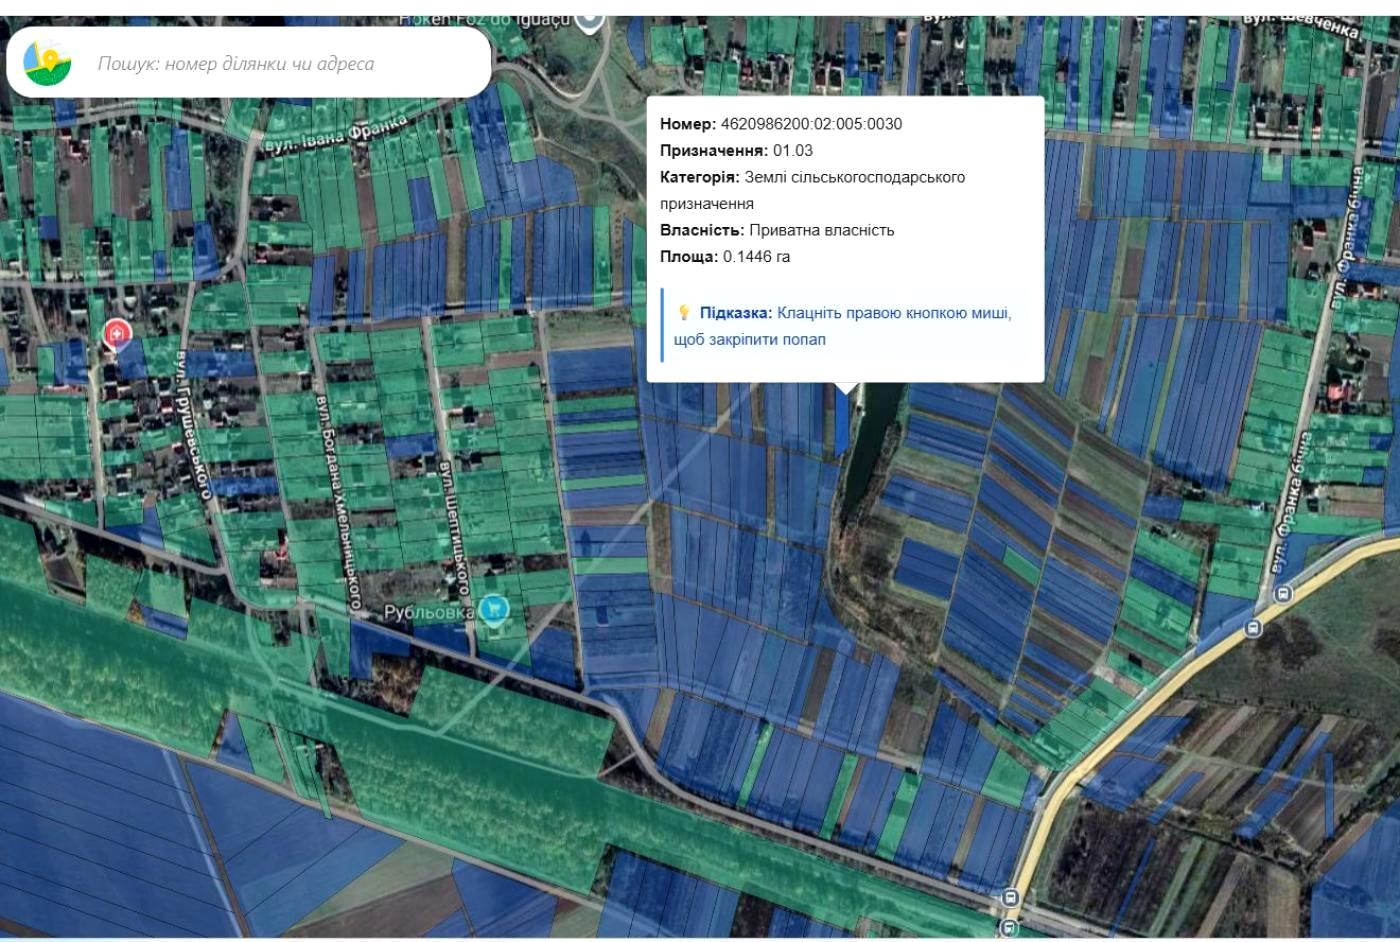Select the Рубльовка shopping cart marker

[x=493, y=608]
